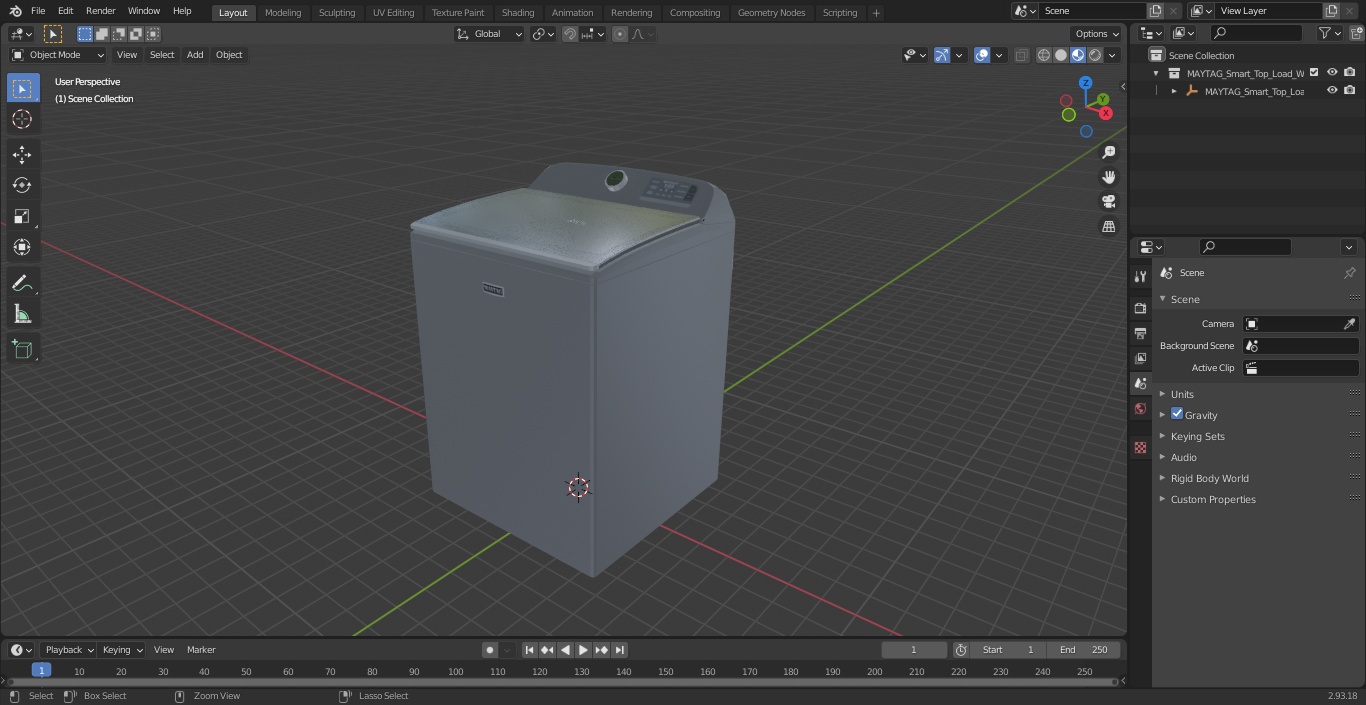
Task: Disable render camera for MAYTAG object
Action: coord(1350,91)
